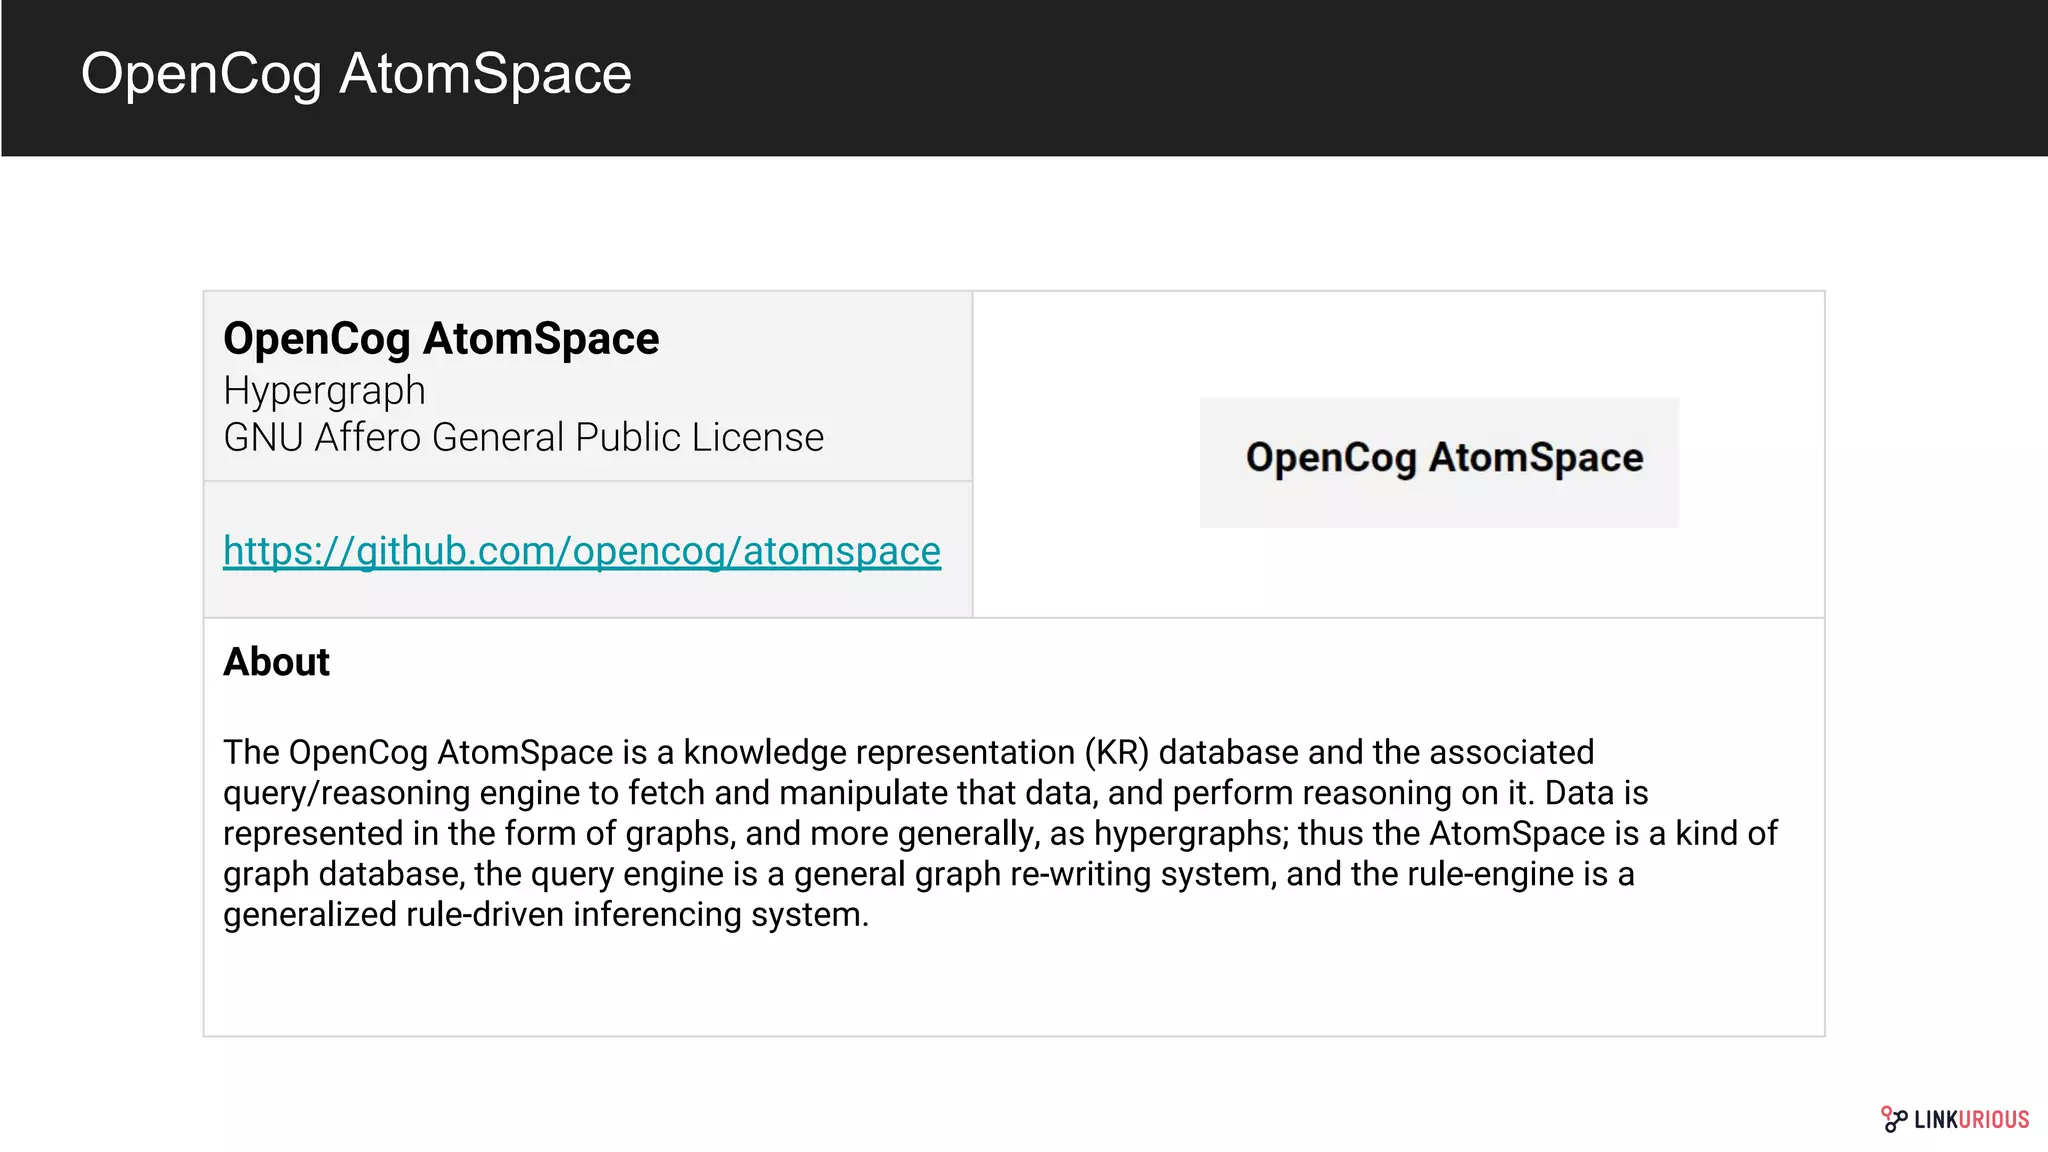Viewport: 2048px width, 1152px height.
Task: Click 'GNU Affero General Public License' text
Action: [x=524, y=437]
